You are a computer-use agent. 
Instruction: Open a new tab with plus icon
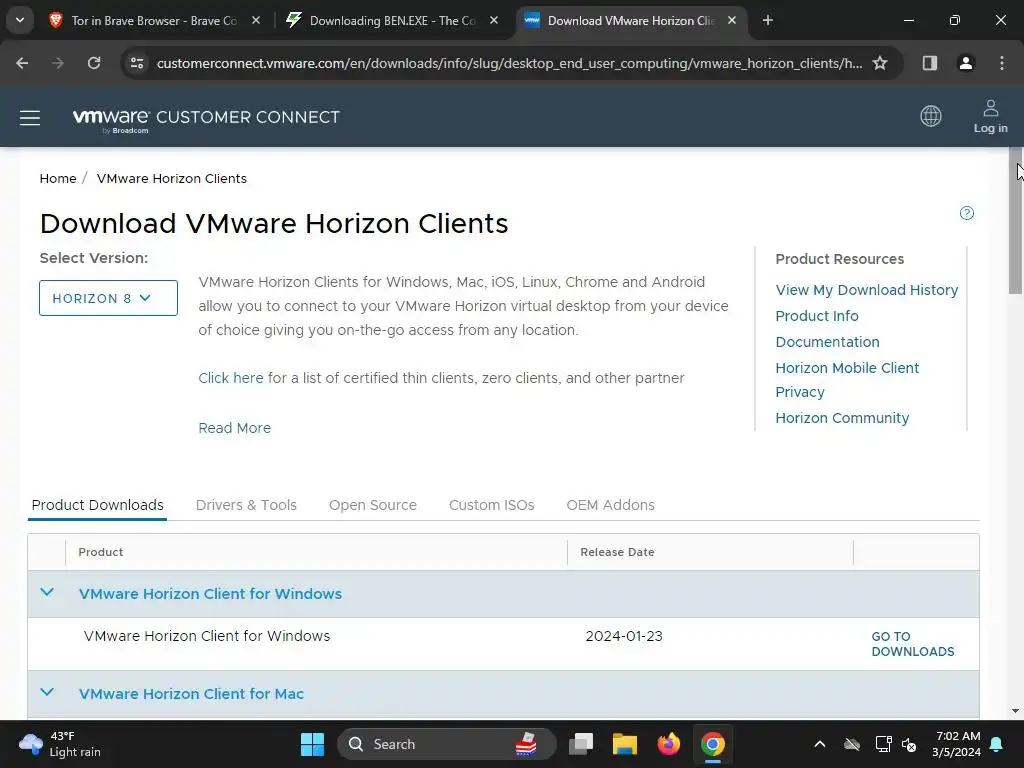767,21
